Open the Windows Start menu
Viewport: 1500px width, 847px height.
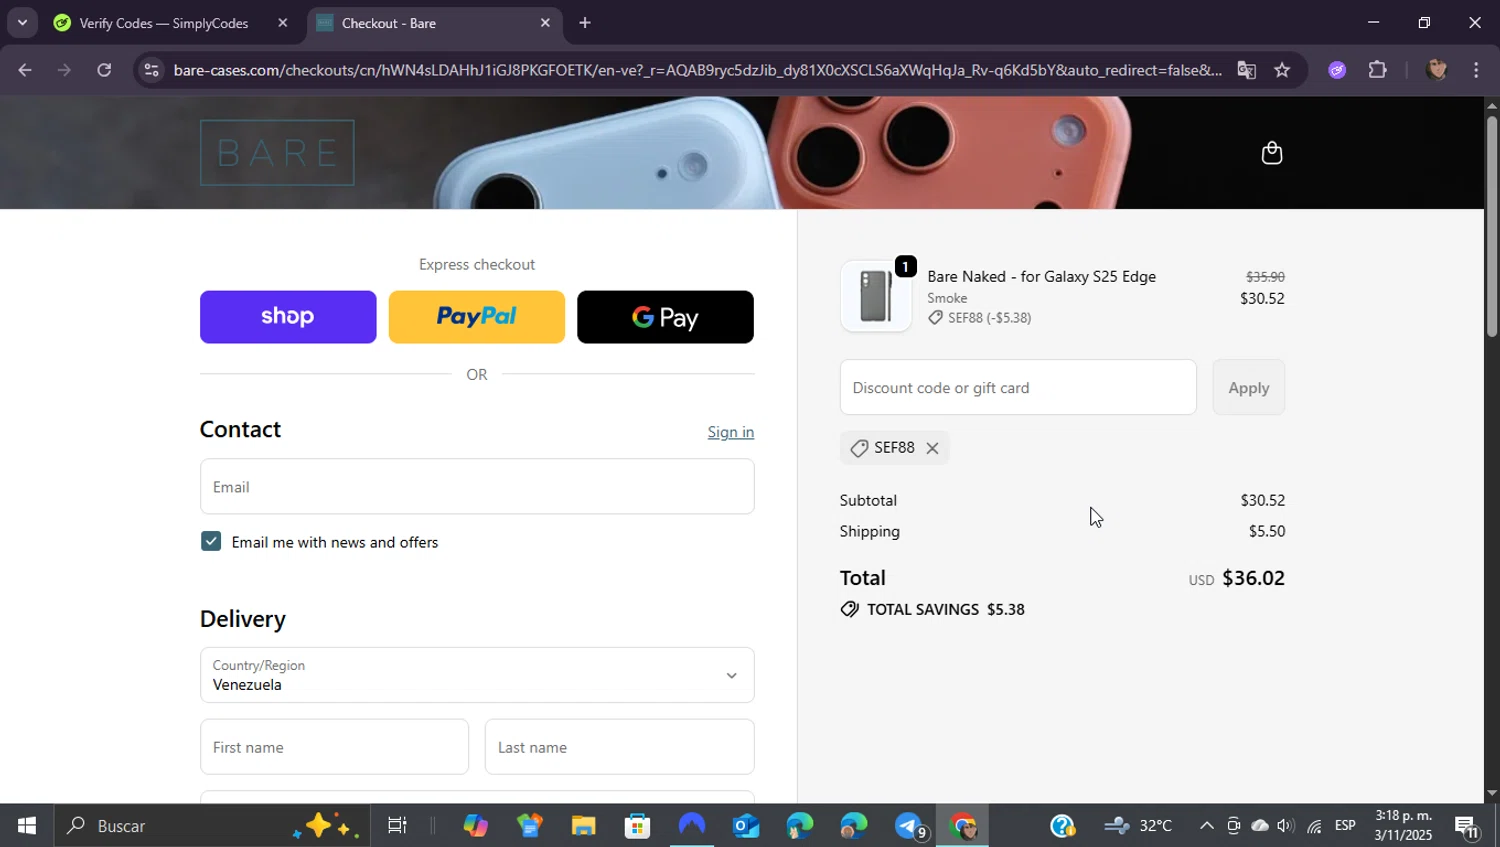26,826
